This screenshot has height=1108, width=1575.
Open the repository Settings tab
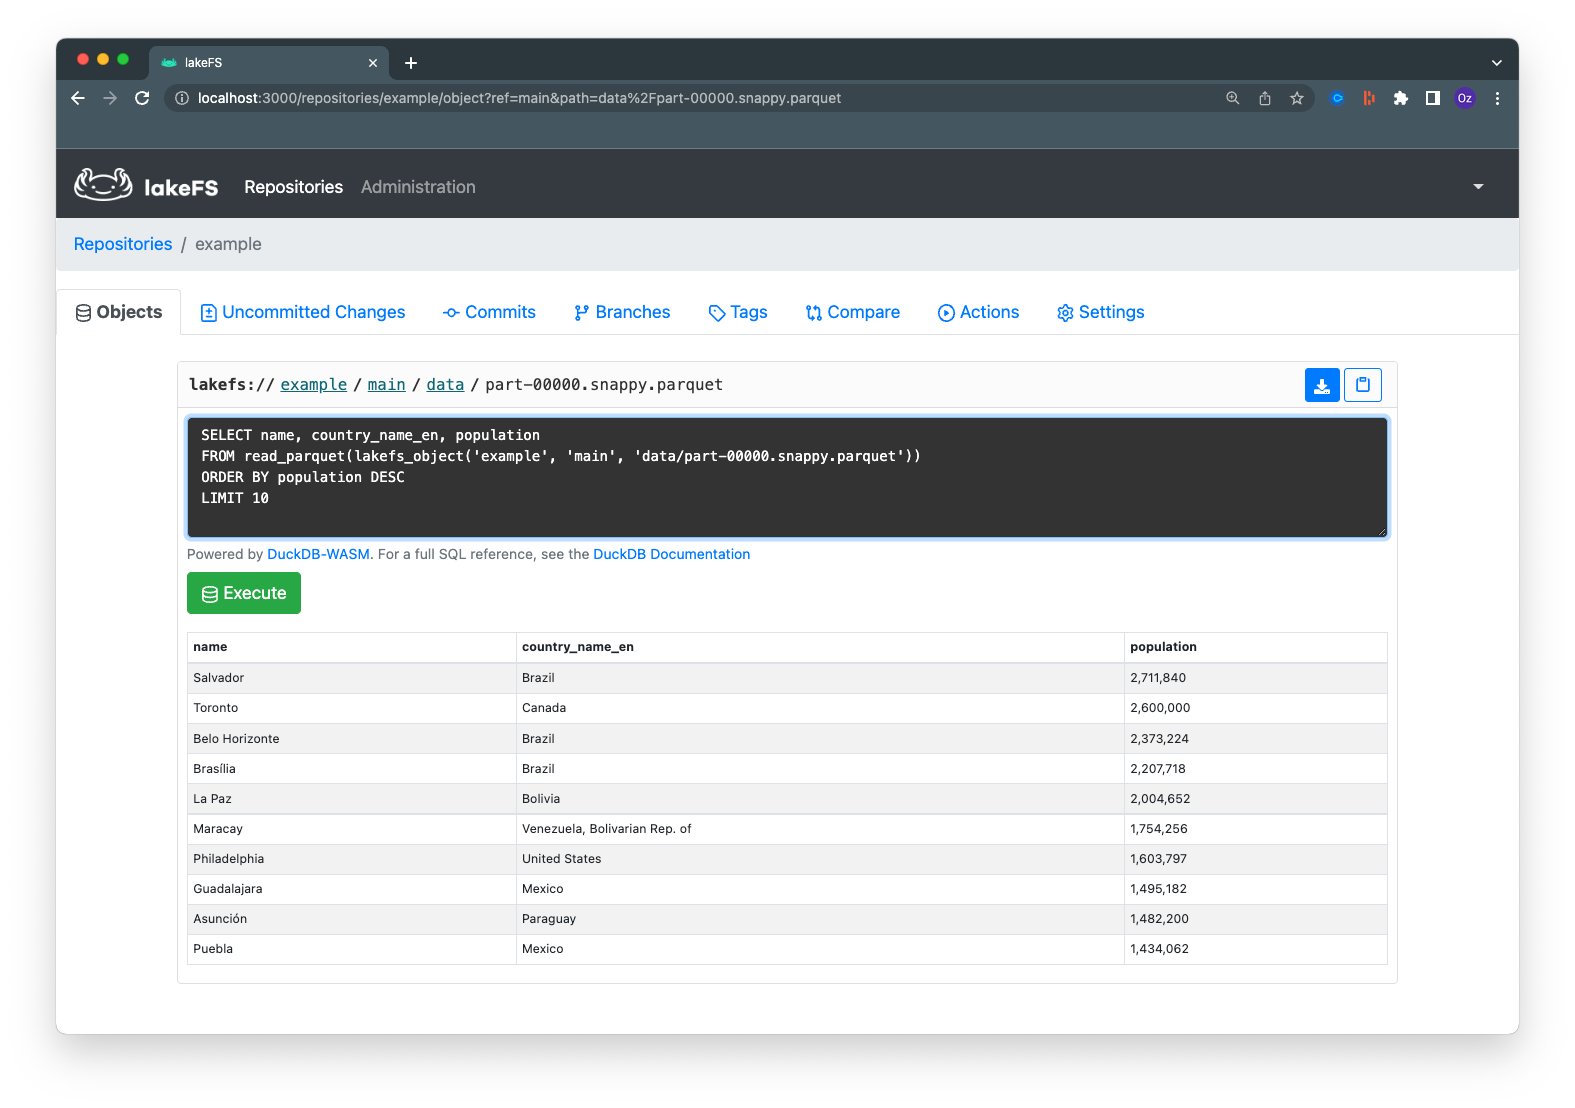pos(1100,312)
